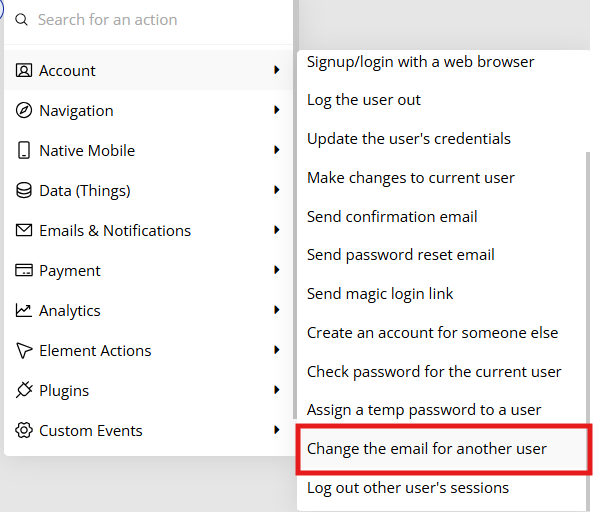Focus the Search for an action field

[148, 20]
